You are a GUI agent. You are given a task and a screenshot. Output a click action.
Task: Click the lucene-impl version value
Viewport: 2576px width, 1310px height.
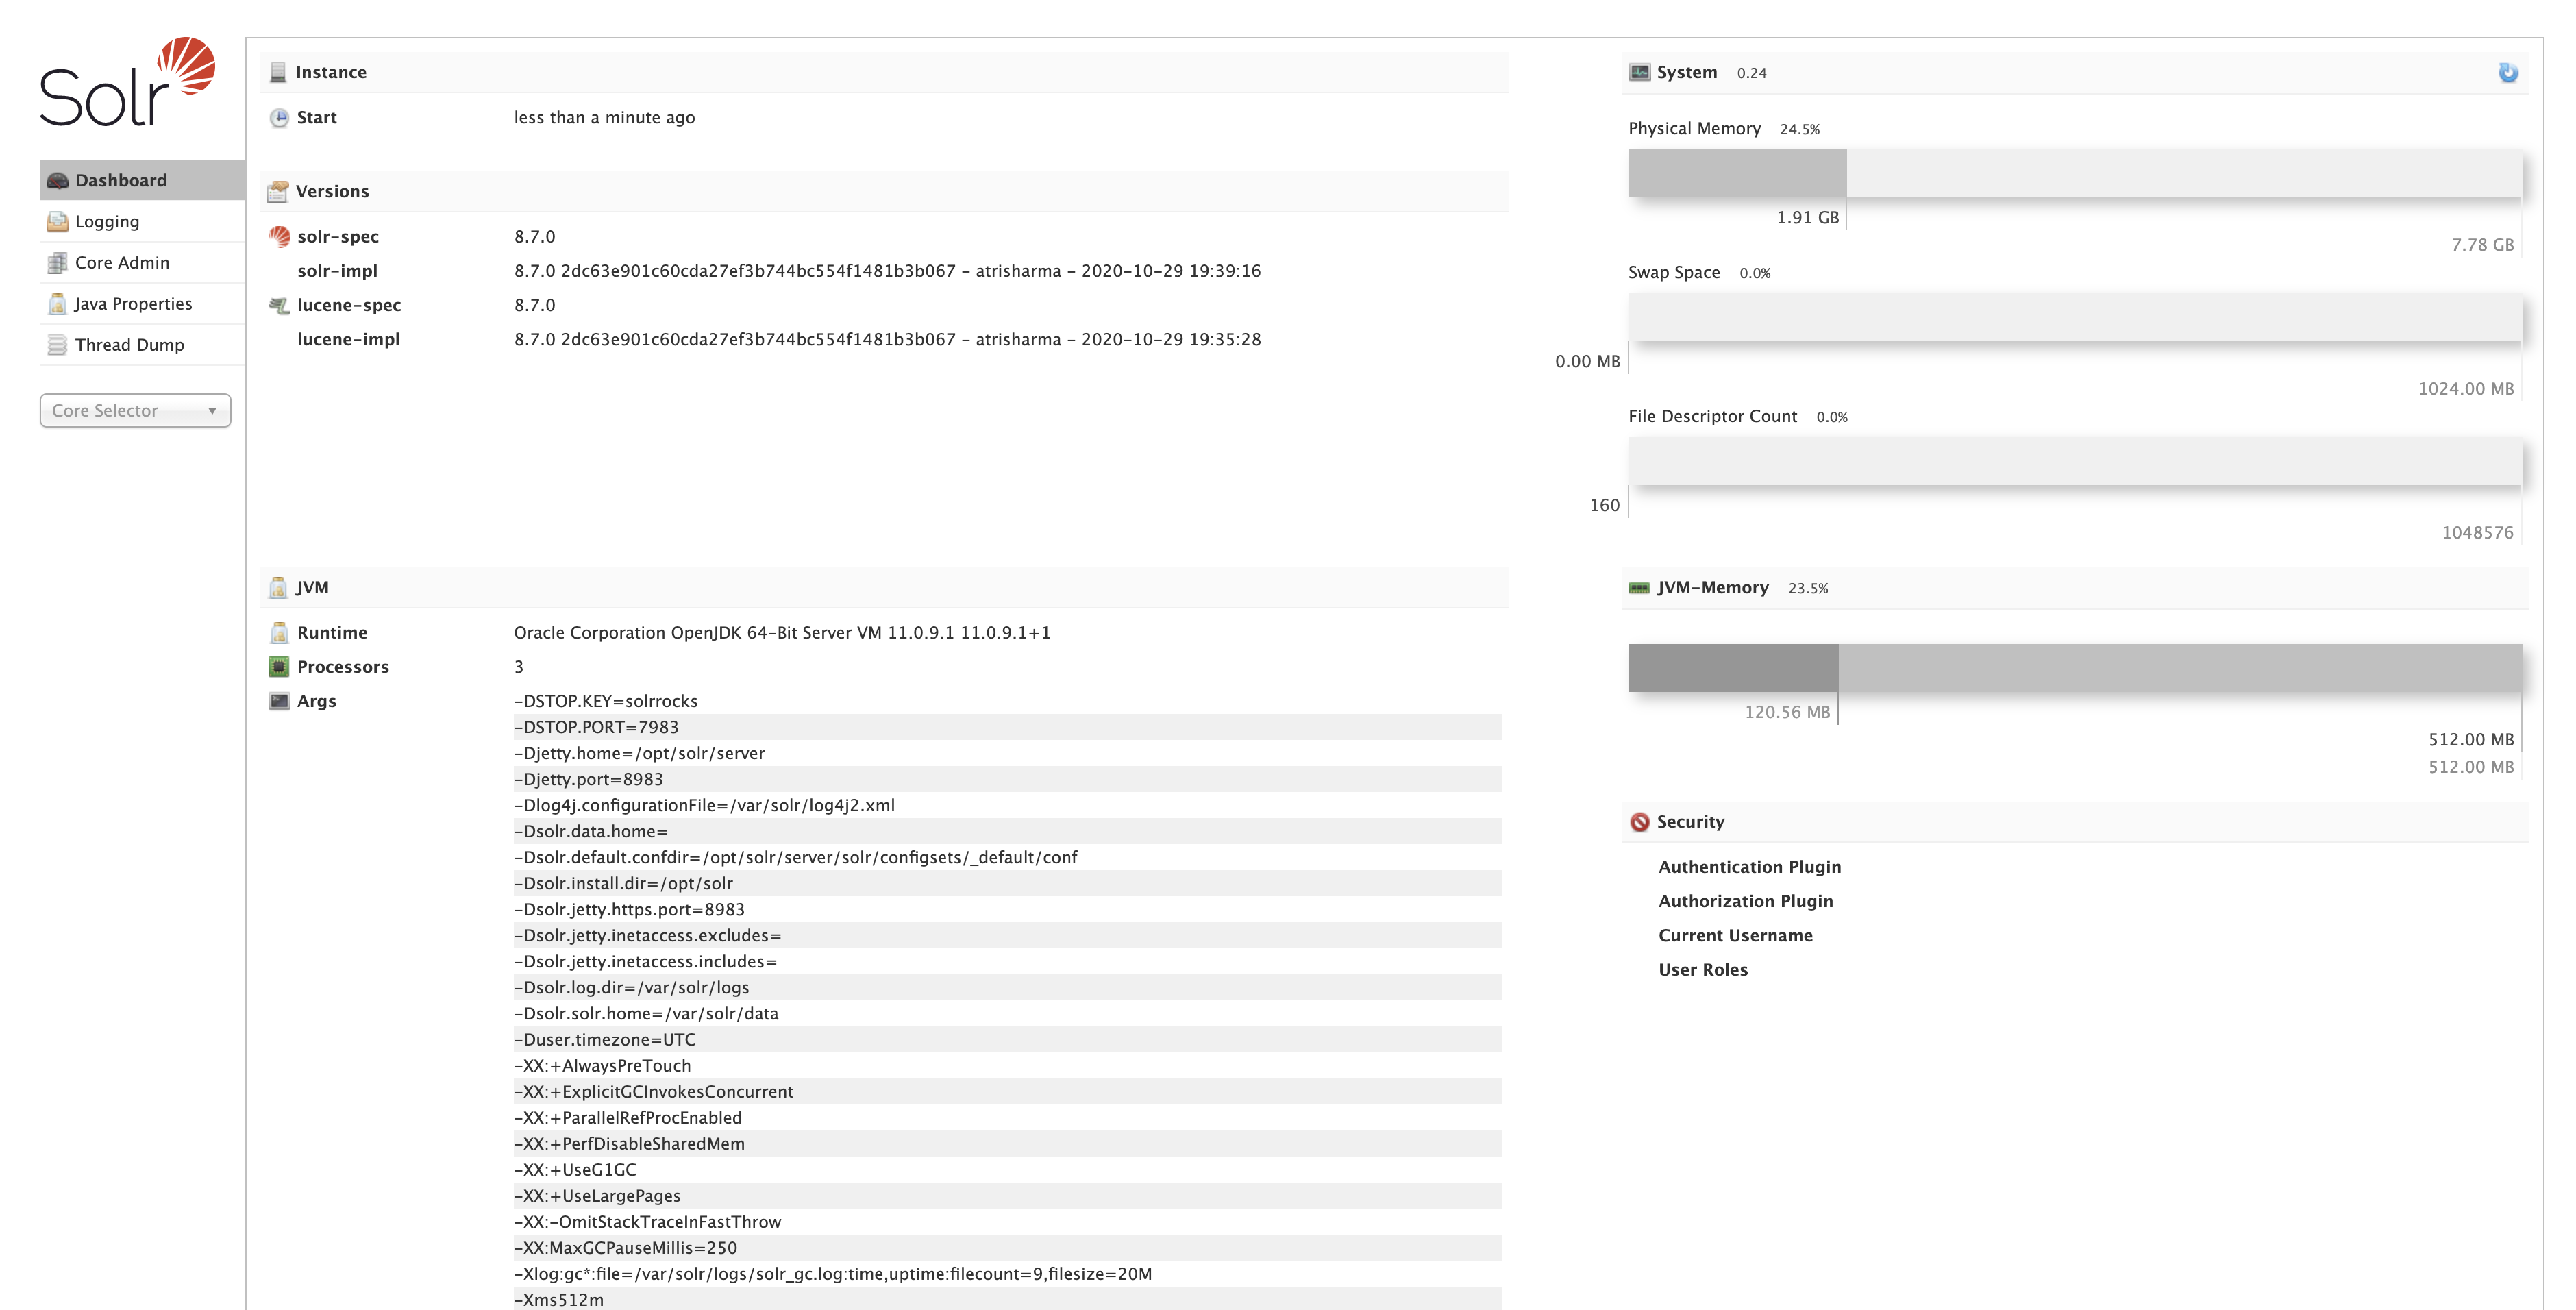pyautogui.click(x=888, y=340)
